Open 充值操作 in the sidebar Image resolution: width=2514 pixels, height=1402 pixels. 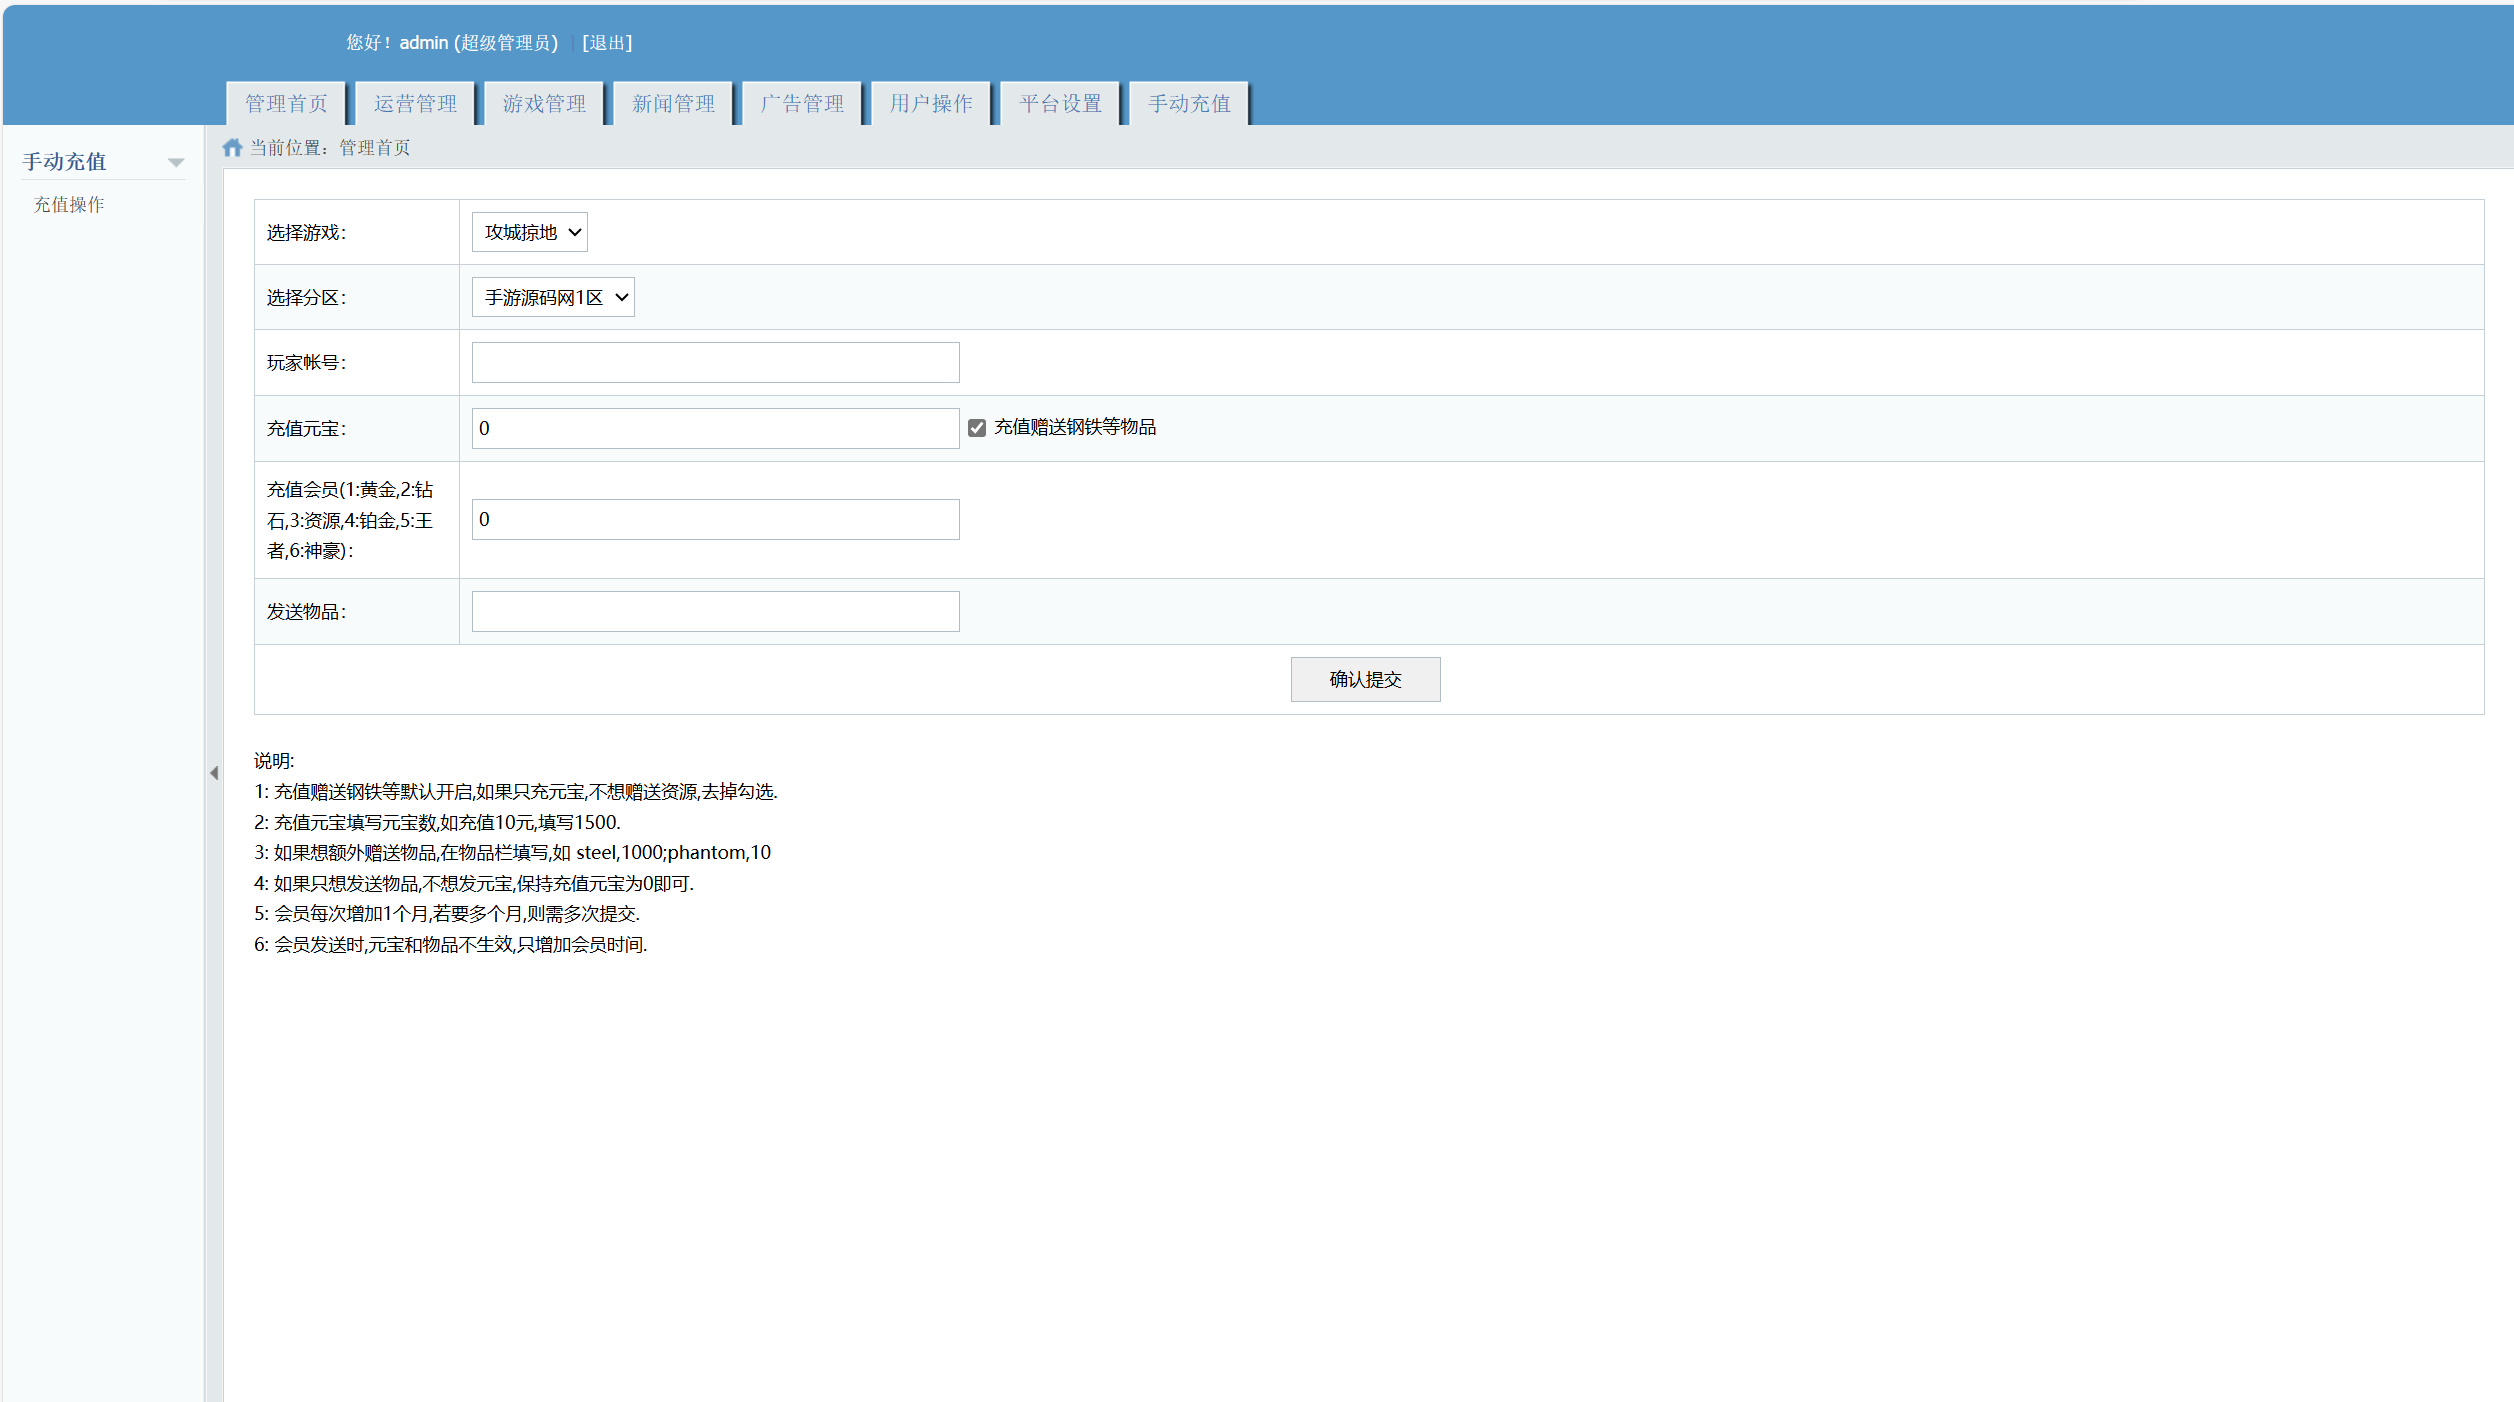tap(69, 205)
